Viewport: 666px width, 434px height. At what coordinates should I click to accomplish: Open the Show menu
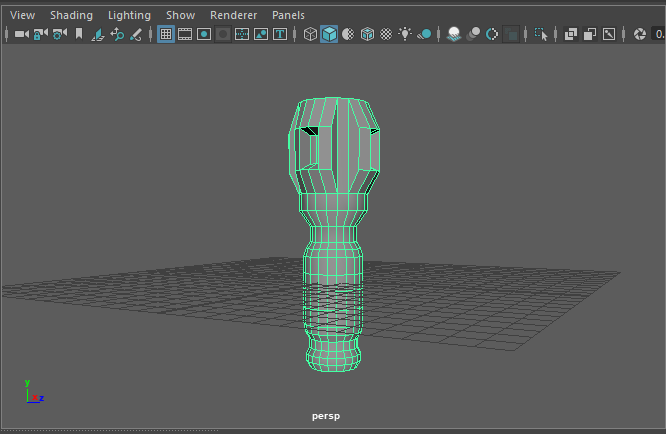[x=181, y=15]
